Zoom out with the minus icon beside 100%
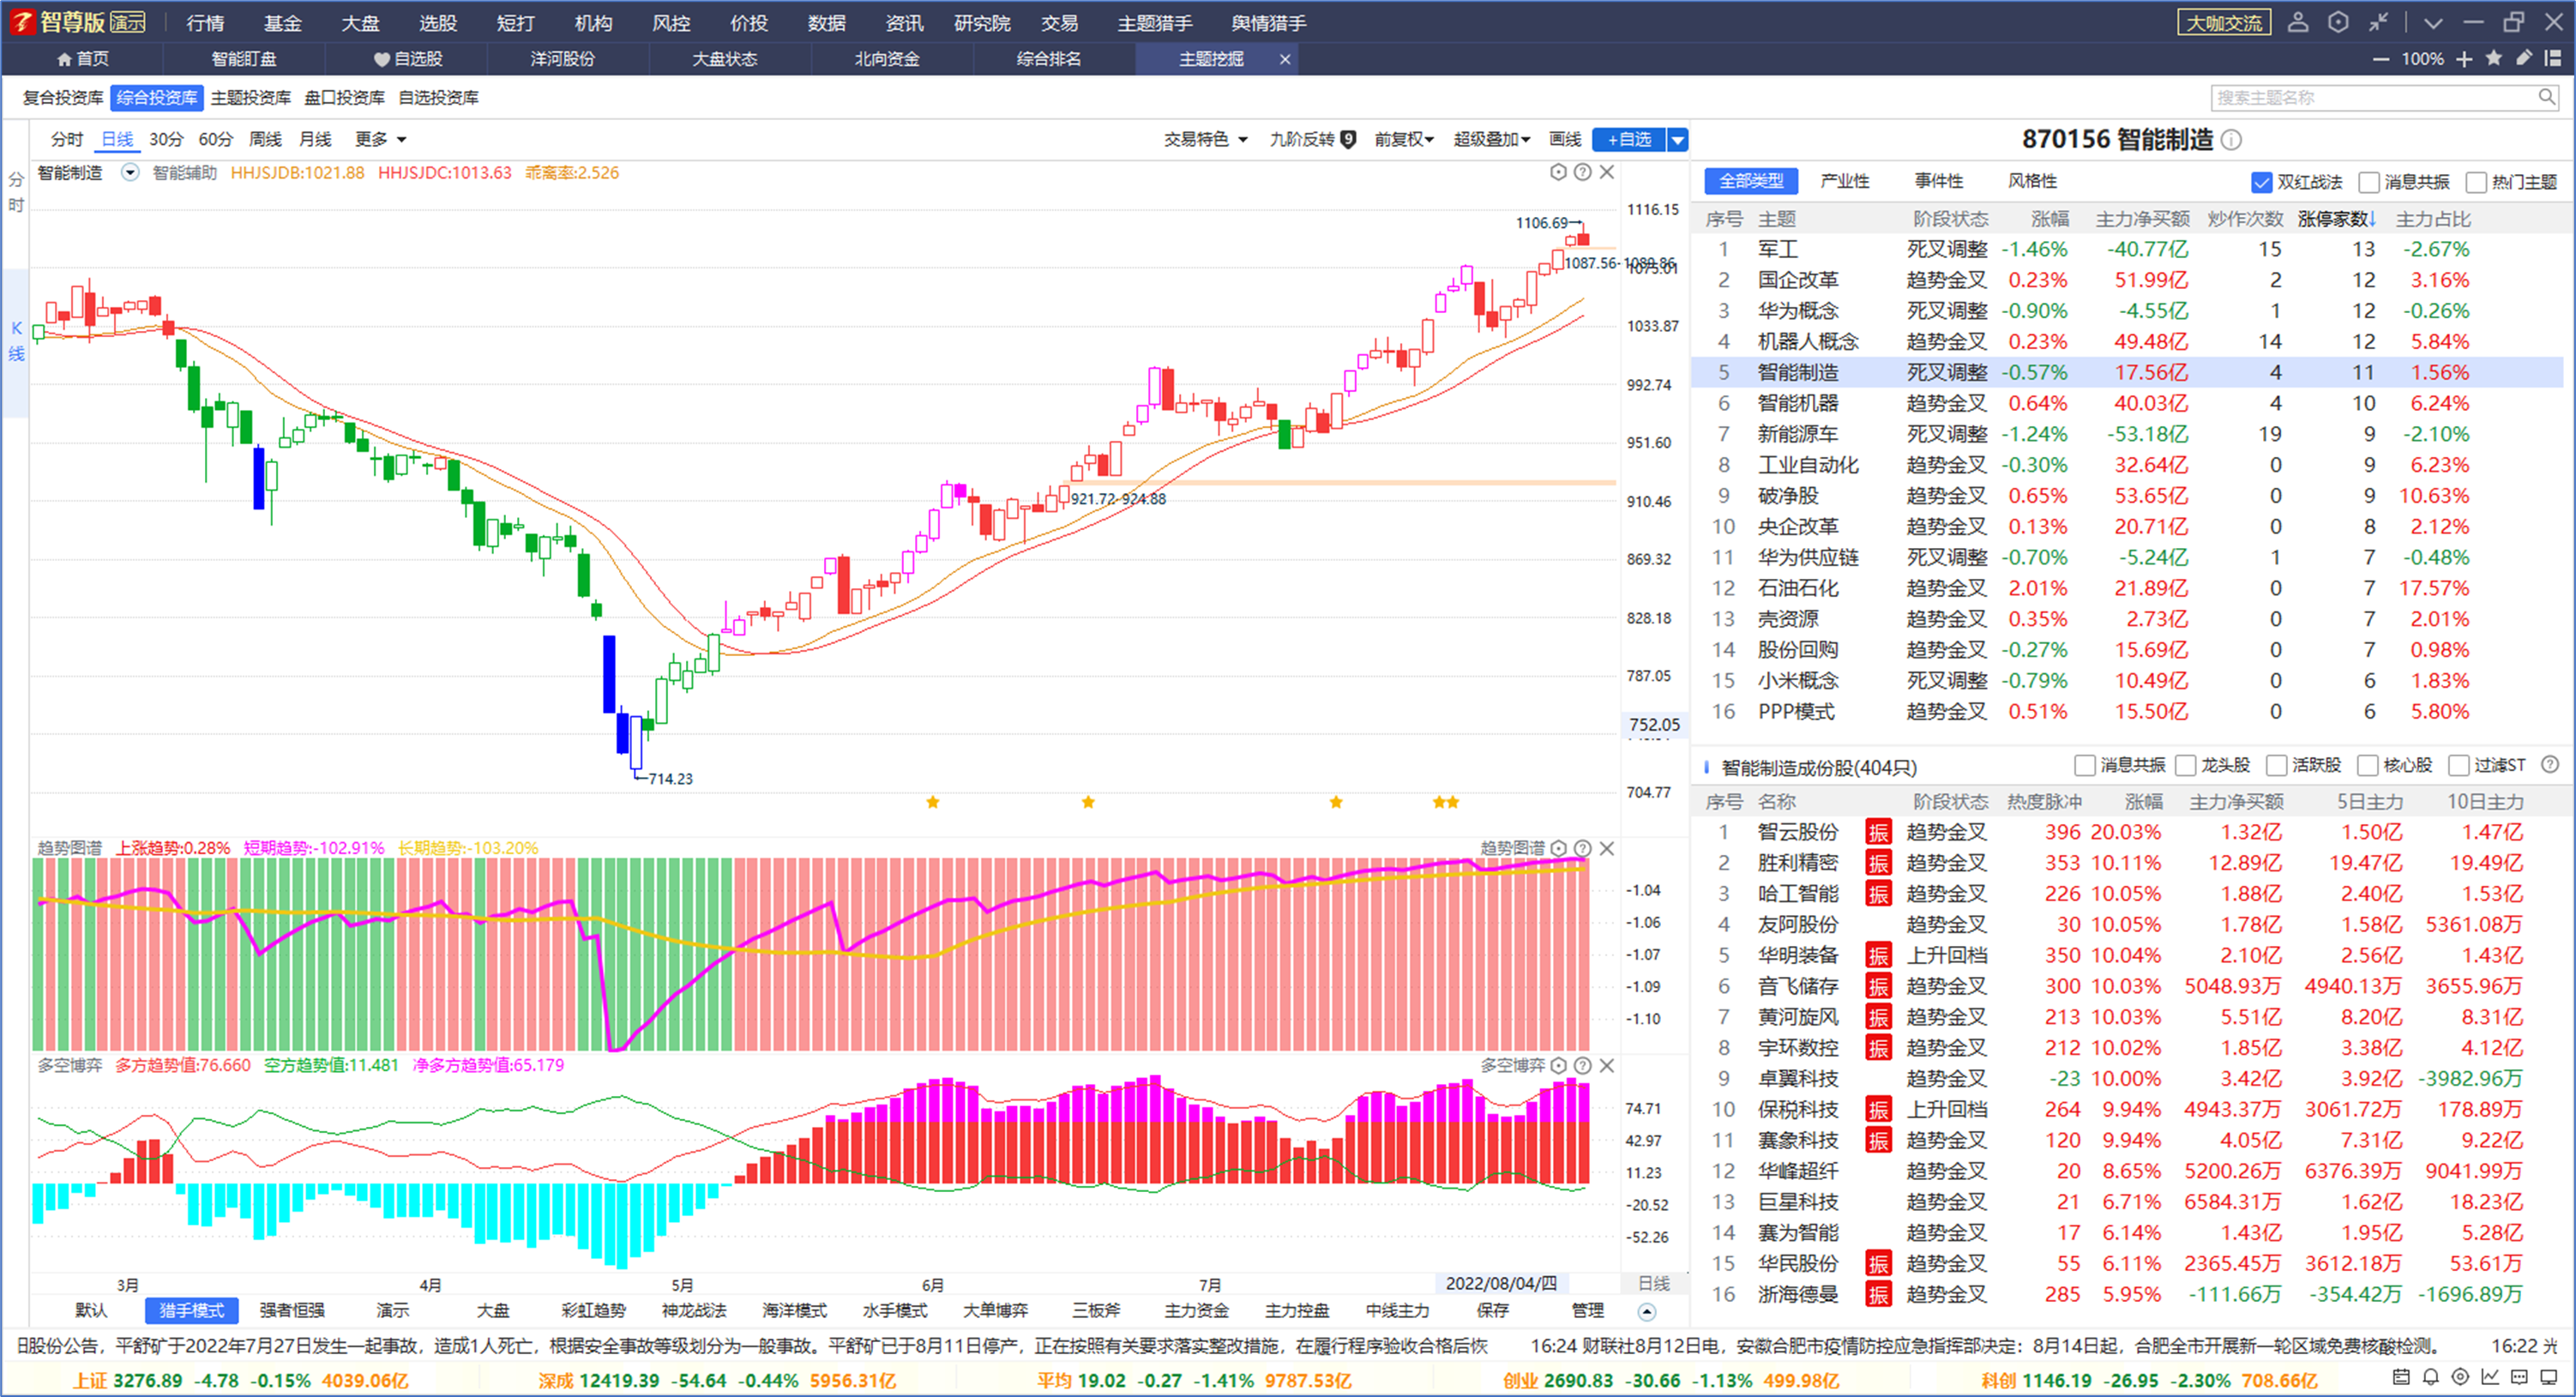Image resolution: width=2576 pixels, height=1397 pixels. [2380, 59]
